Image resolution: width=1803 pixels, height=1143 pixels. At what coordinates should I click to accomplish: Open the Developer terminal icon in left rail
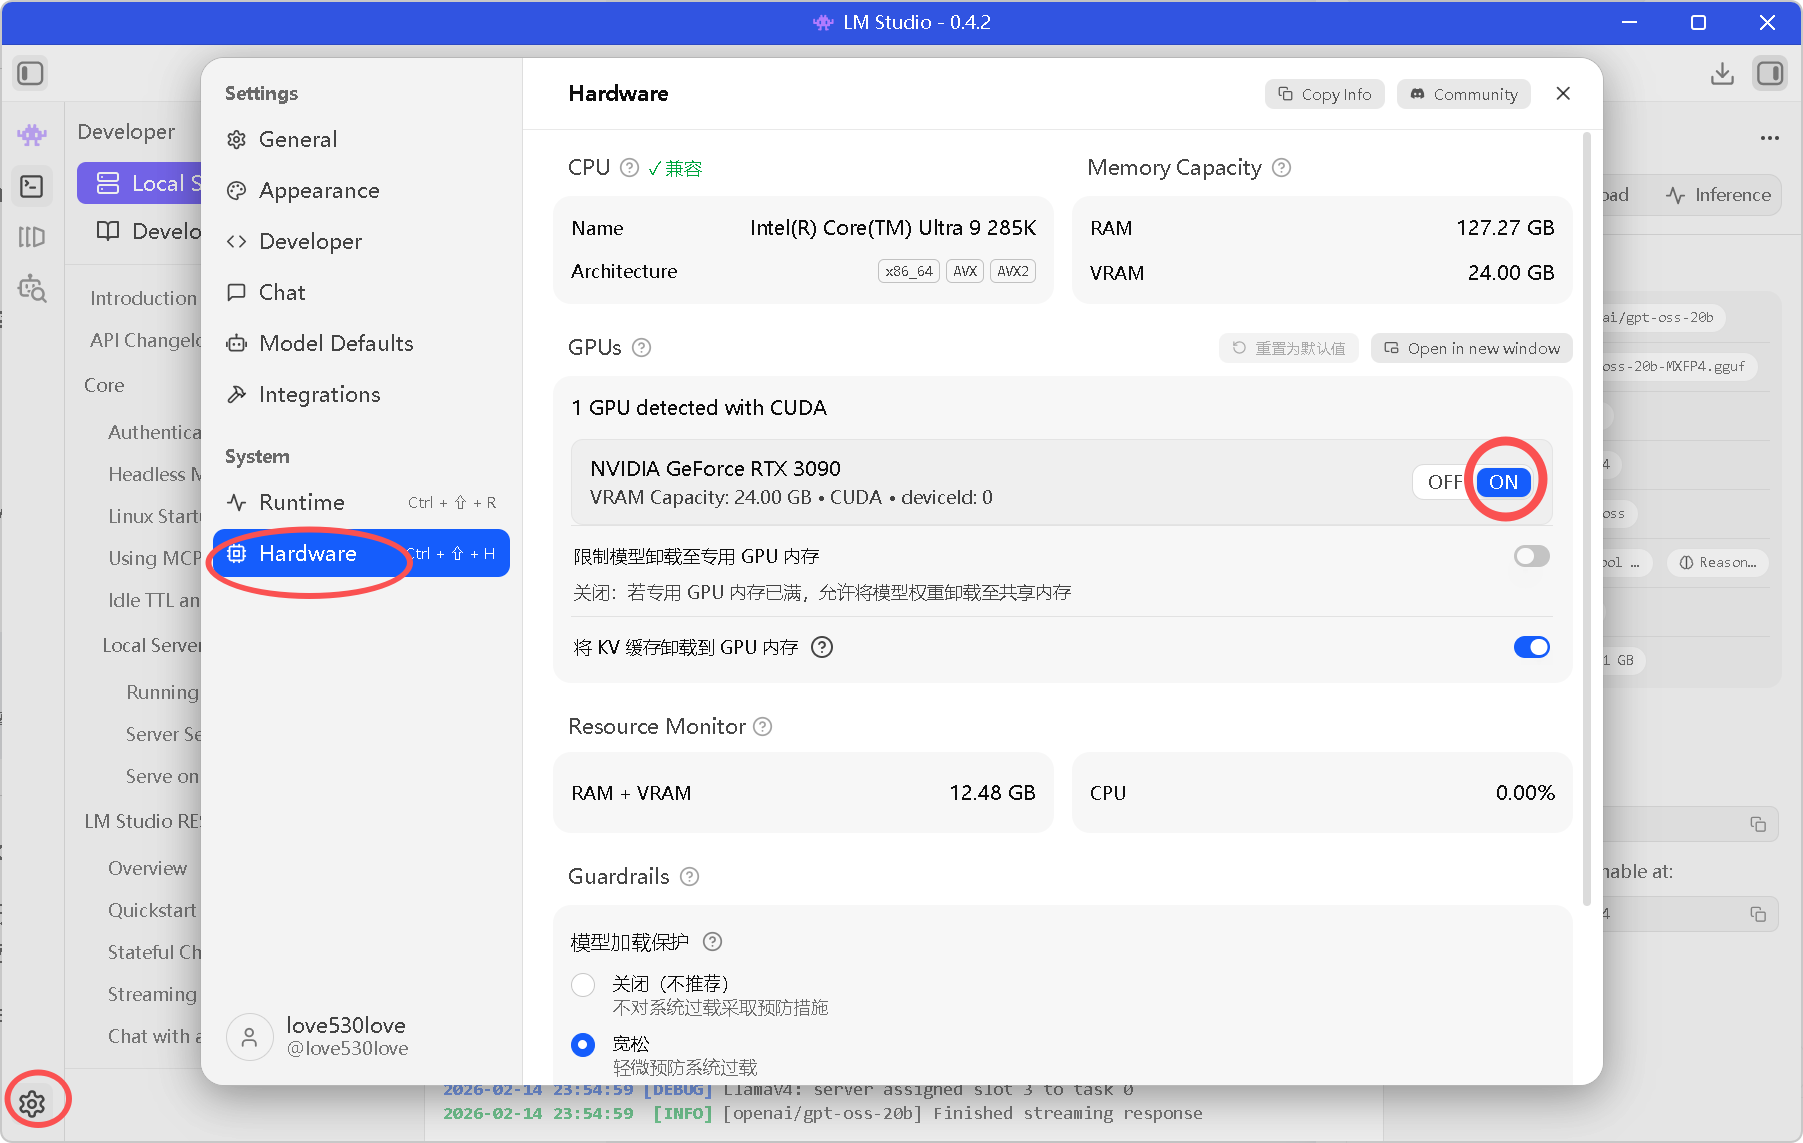pos(32,186)
